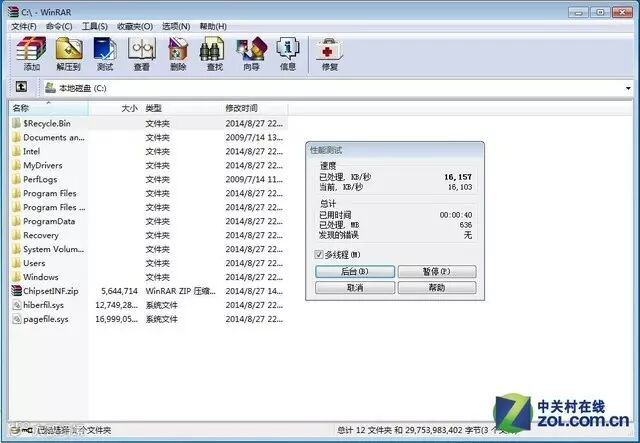Open the Help (帮助) menu

pyautogui.click(x=213, y=27)
